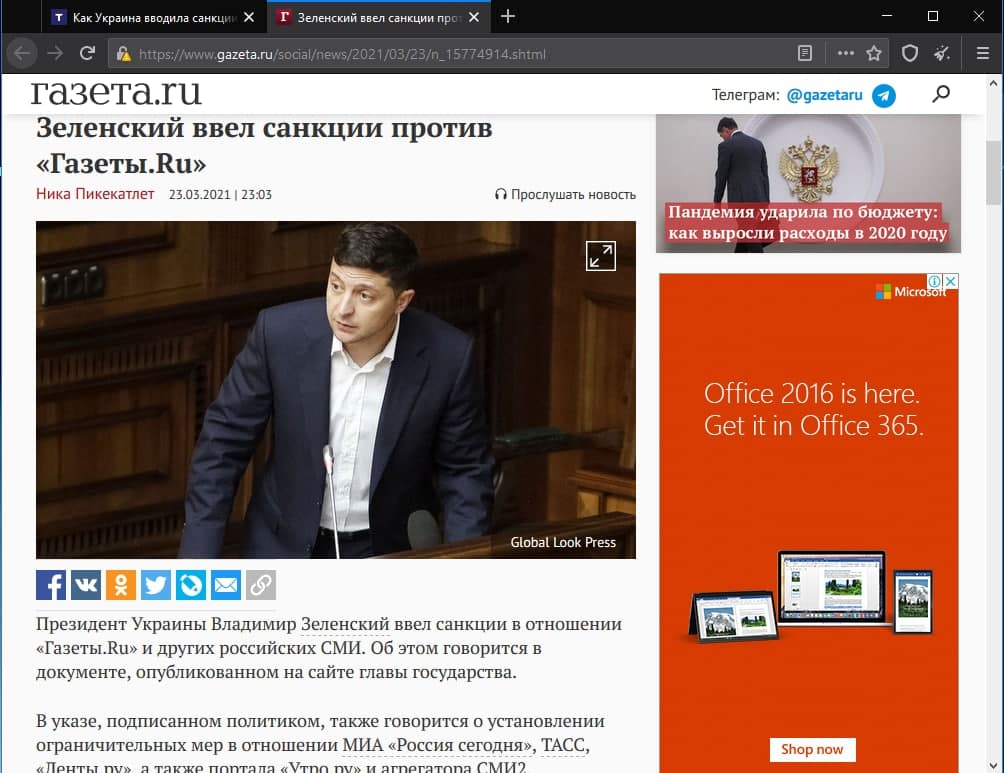
Task: Open site search magnifier icon
Action: (941, 95)
